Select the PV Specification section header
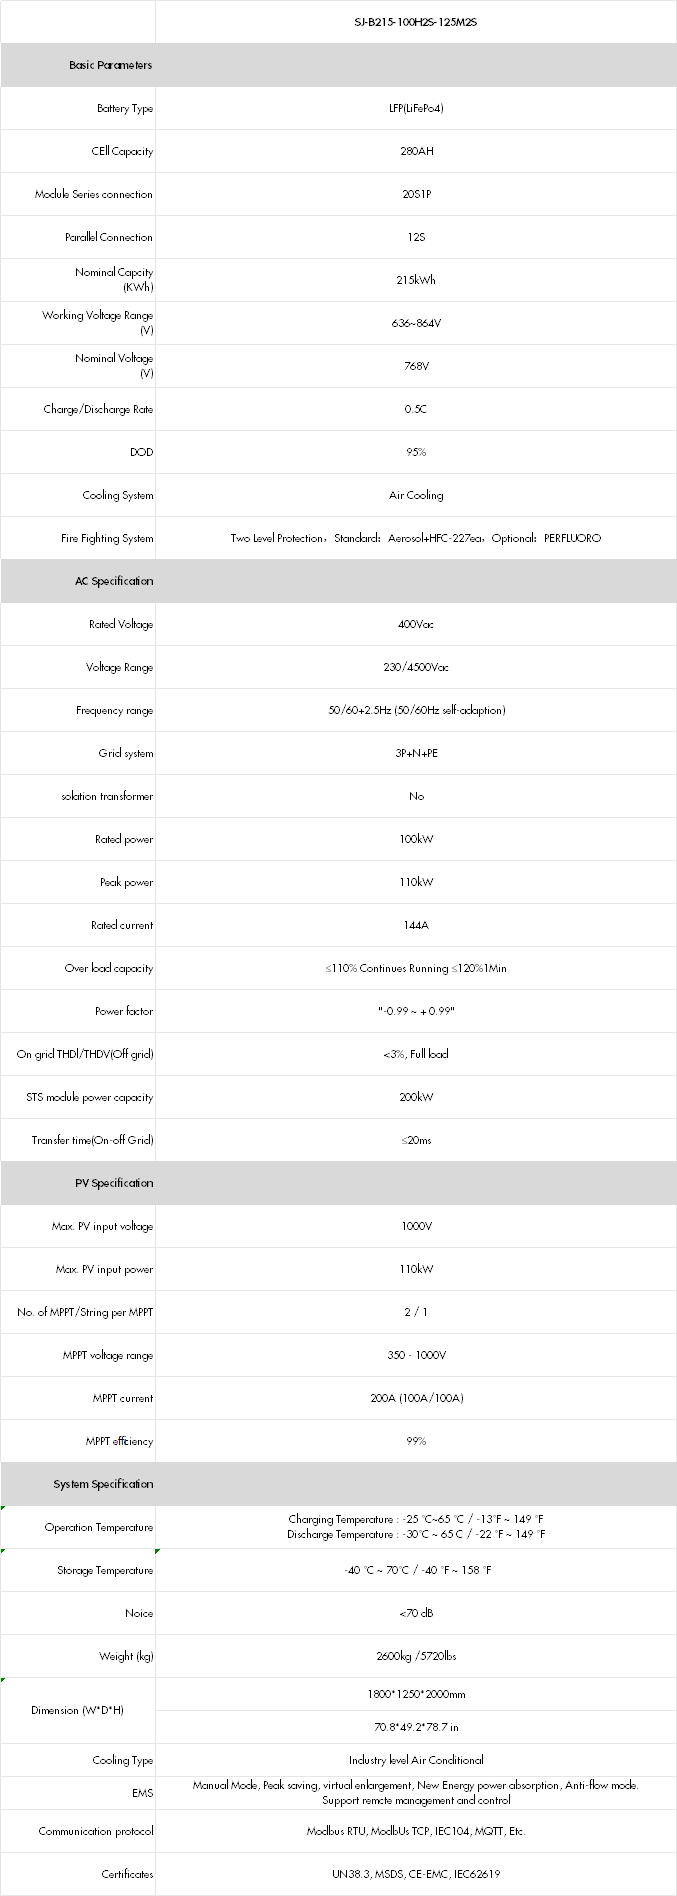Viewport: 677px width, 1896px height. point(339,1183)
